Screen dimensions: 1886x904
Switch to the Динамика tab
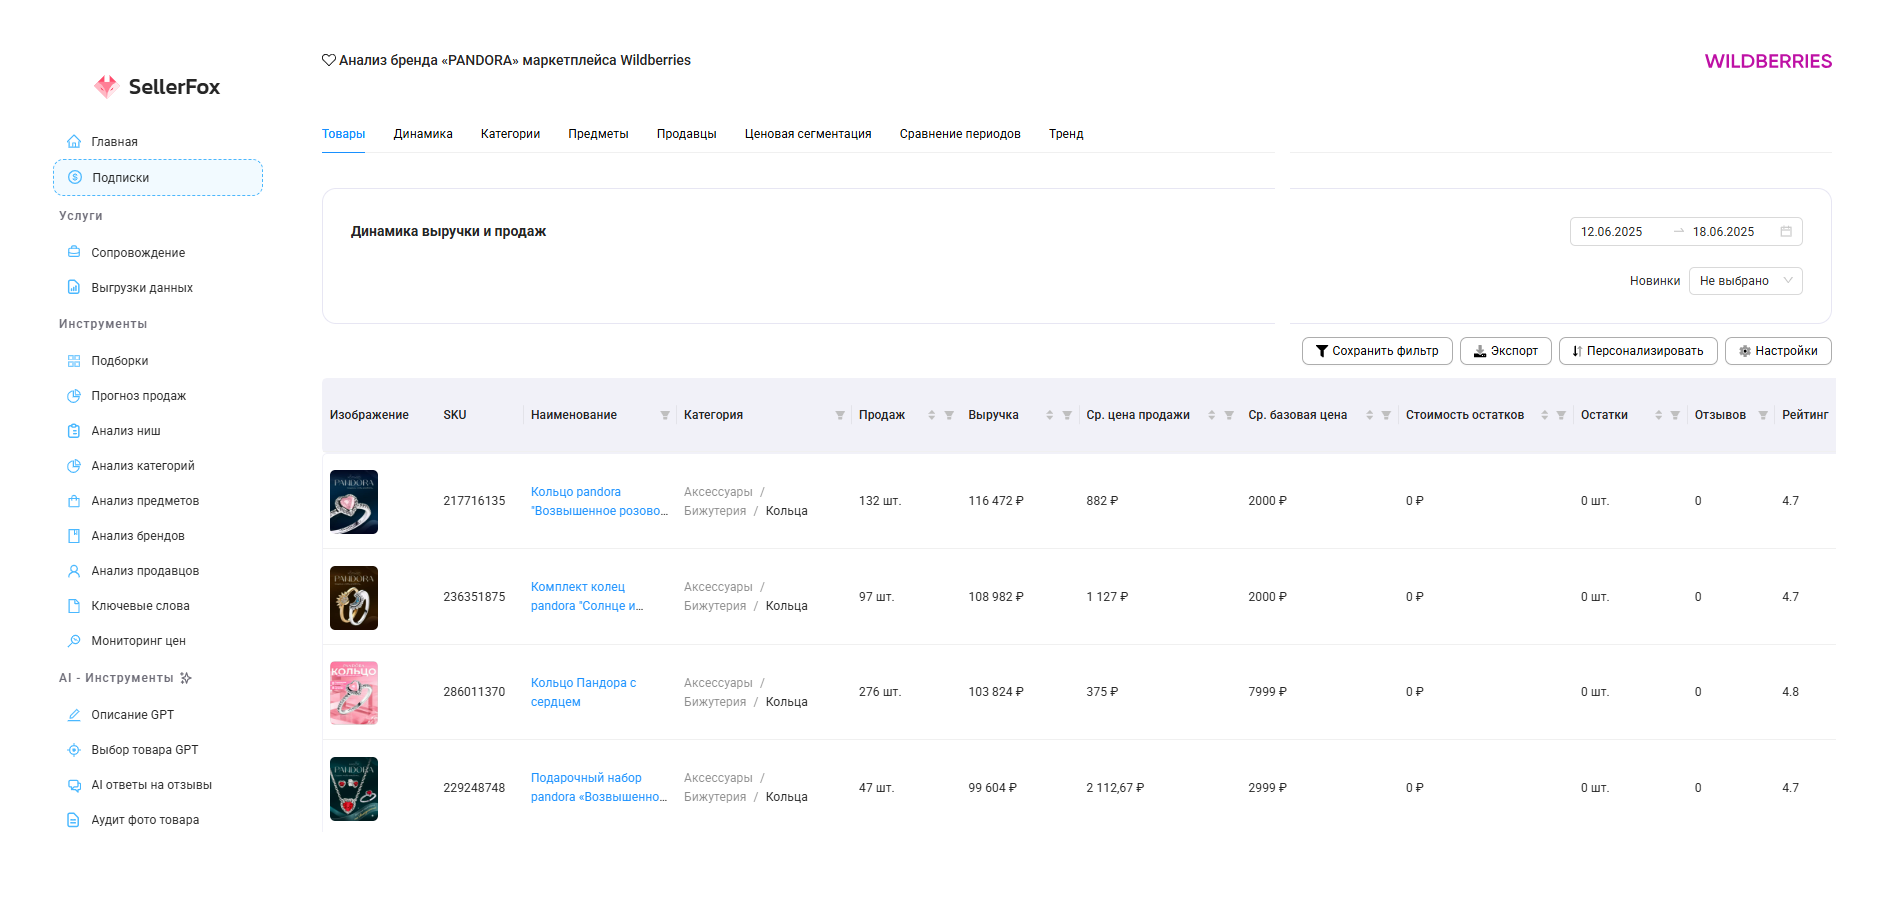coord(423,134)
